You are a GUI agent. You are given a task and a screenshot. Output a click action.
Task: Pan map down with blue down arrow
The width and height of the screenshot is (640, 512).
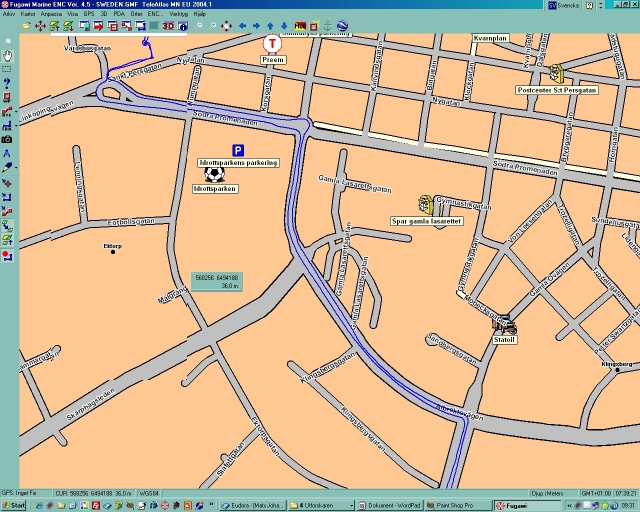click(x=284, y=26)
